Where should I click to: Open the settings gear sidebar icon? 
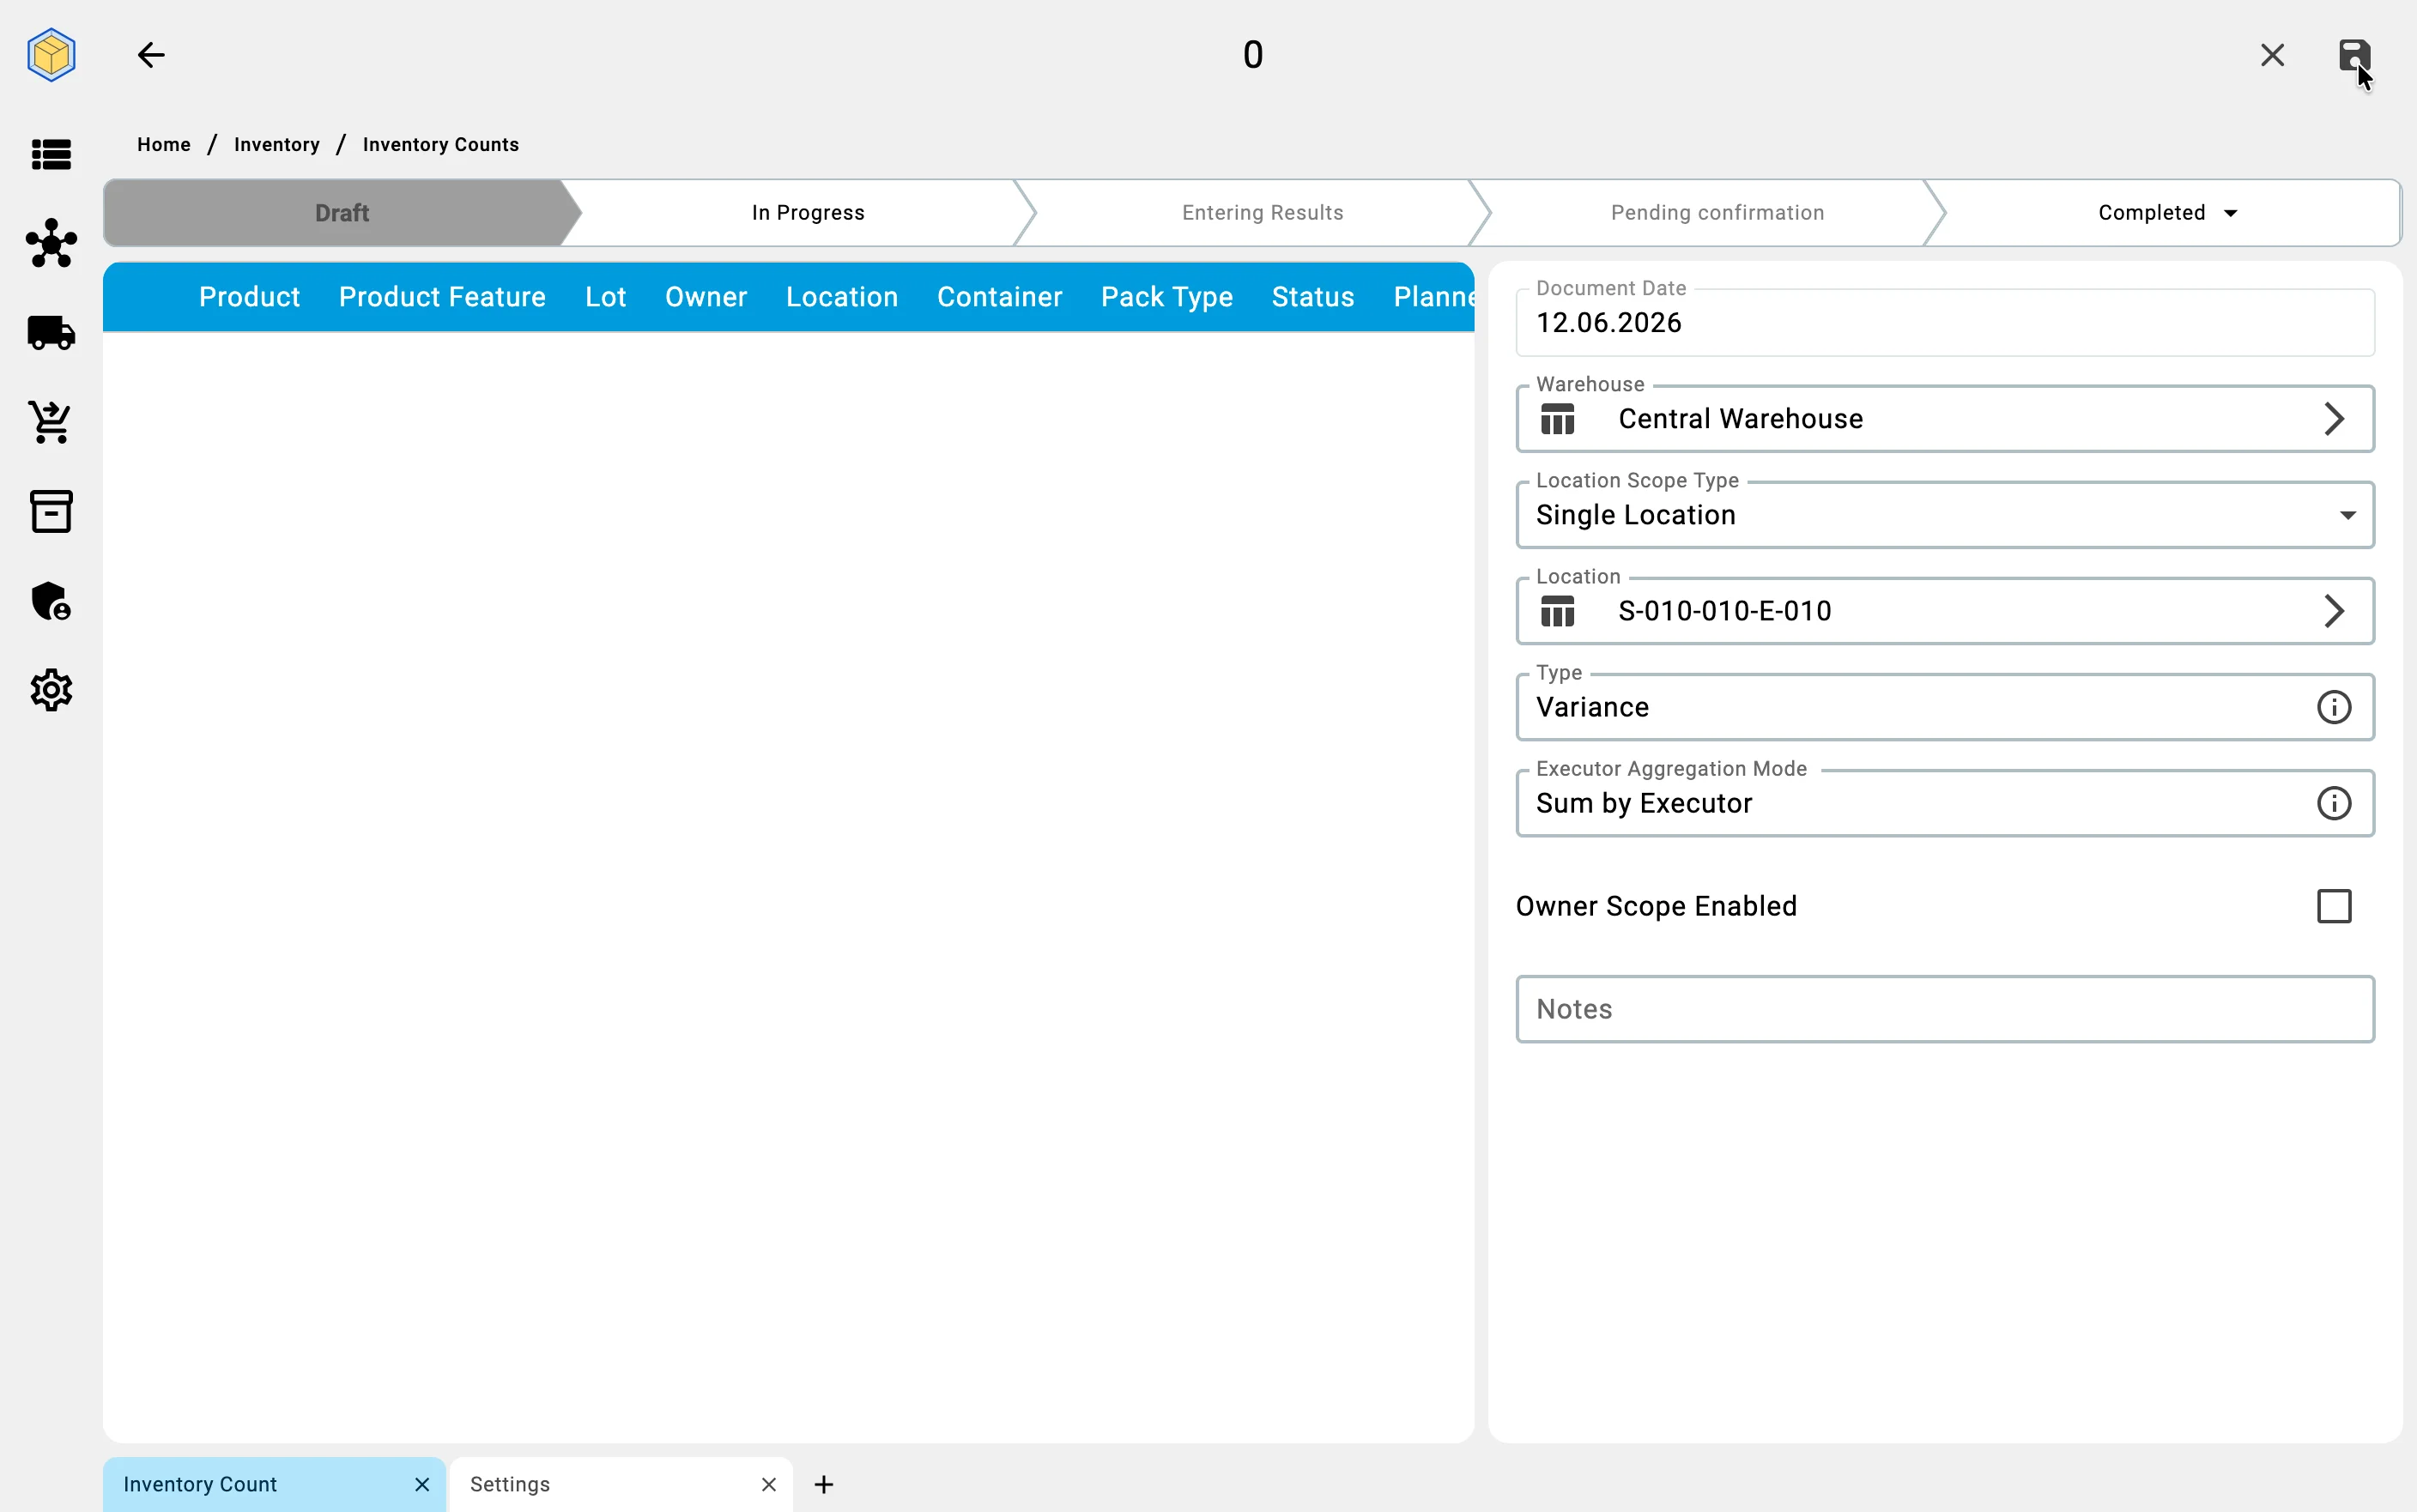pyautogui.click(x=51, y=690)
